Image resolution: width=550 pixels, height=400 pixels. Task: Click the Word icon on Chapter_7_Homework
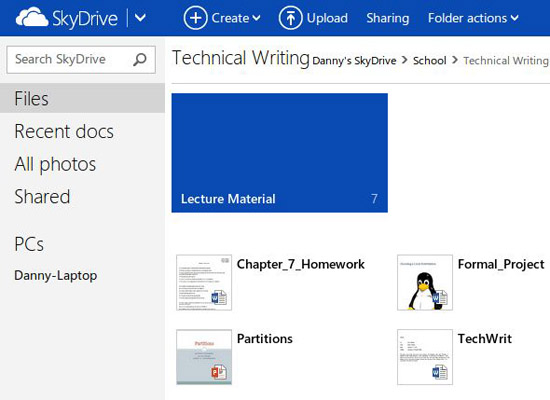tap(219, 298)
